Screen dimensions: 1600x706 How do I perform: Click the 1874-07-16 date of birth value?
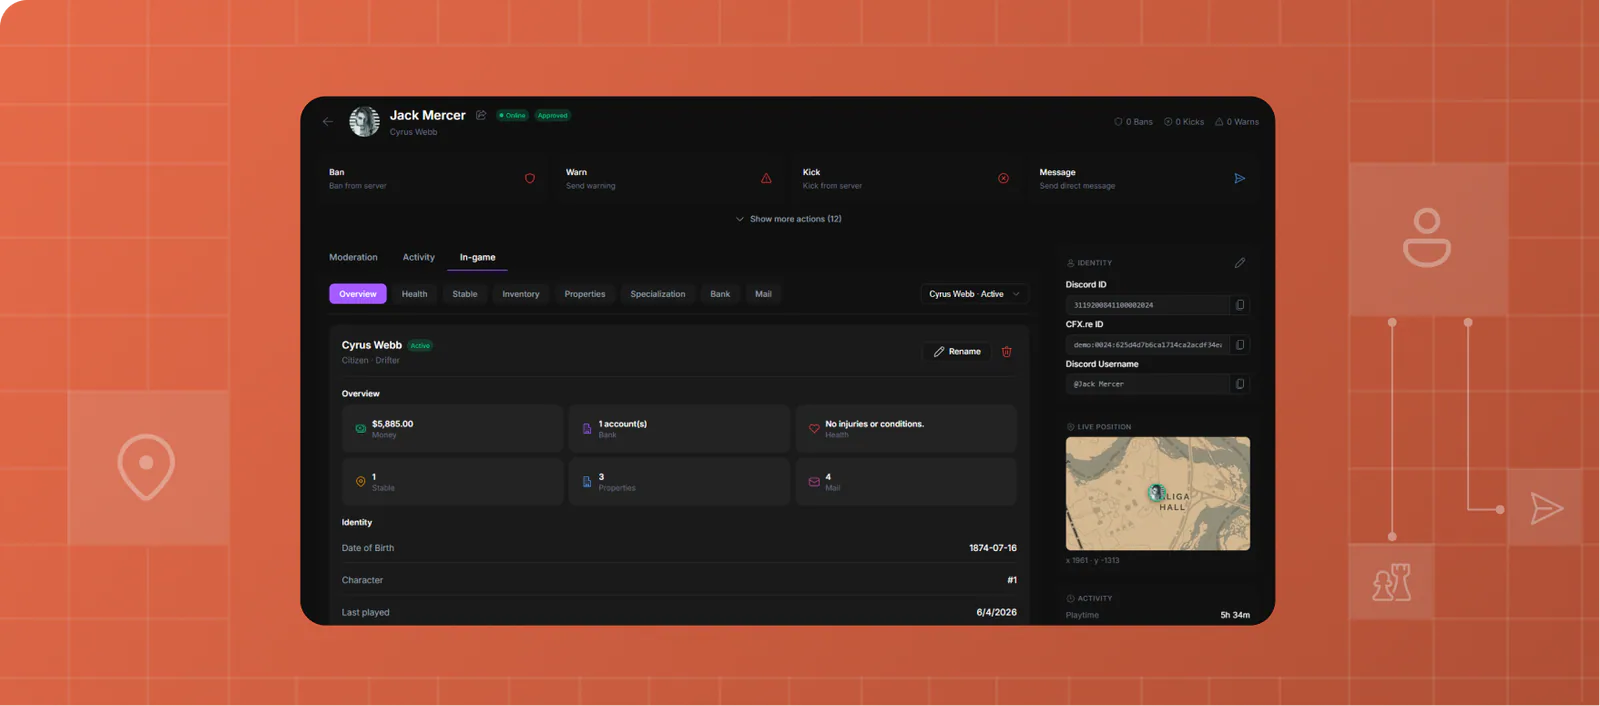(x=993, y=548)
